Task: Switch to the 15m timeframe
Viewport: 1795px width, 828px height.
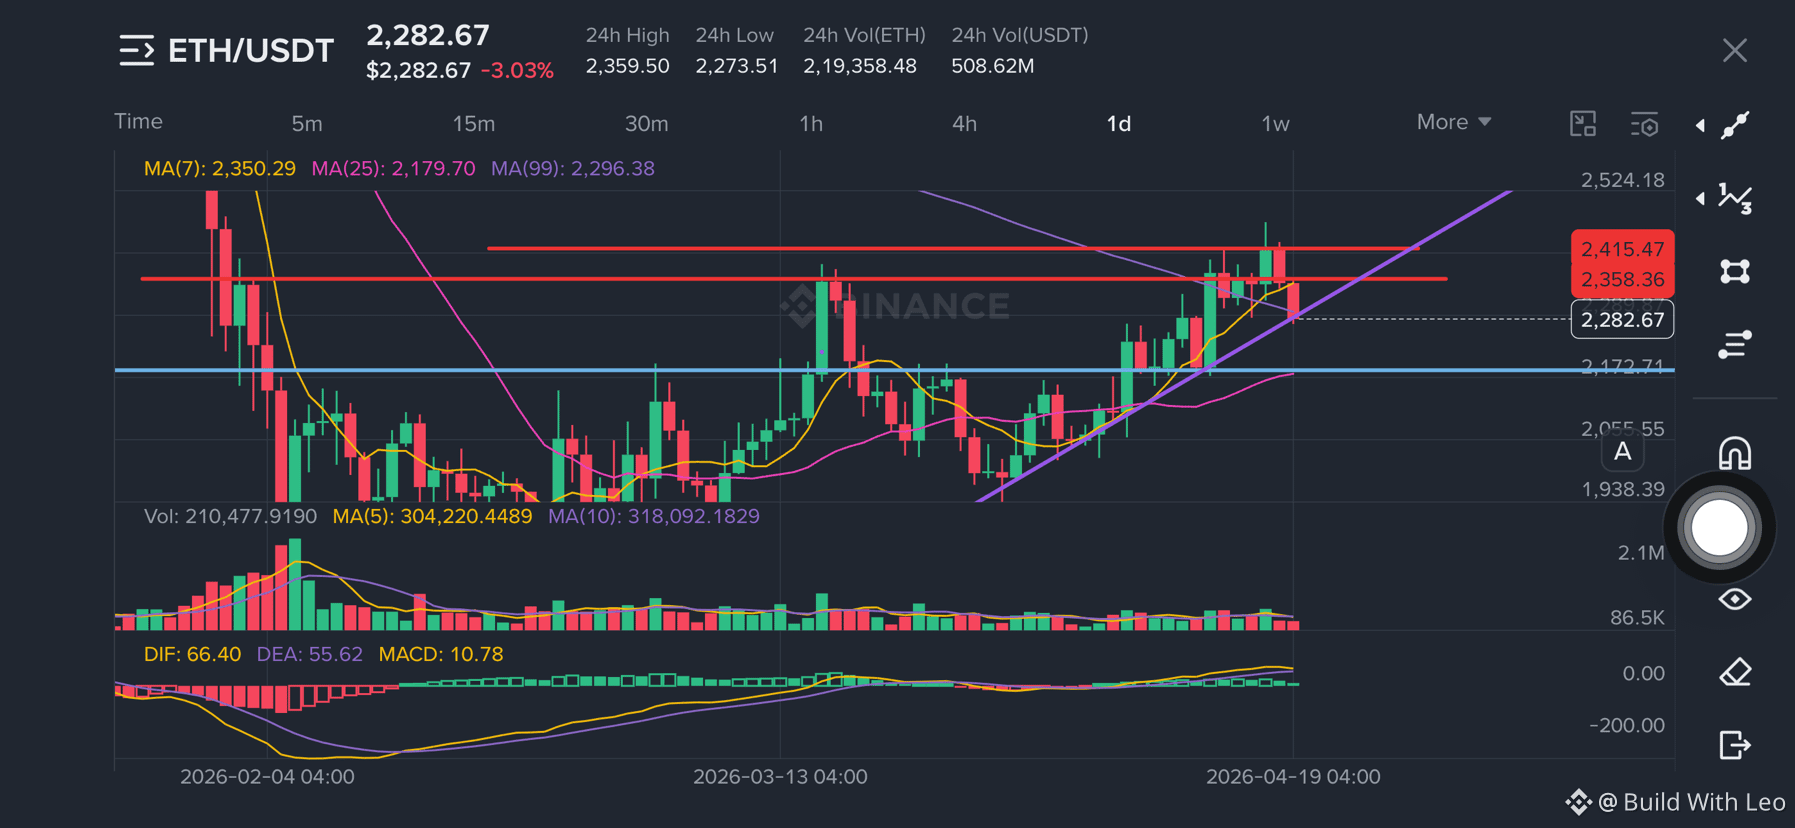Action: tap(474, 124)
